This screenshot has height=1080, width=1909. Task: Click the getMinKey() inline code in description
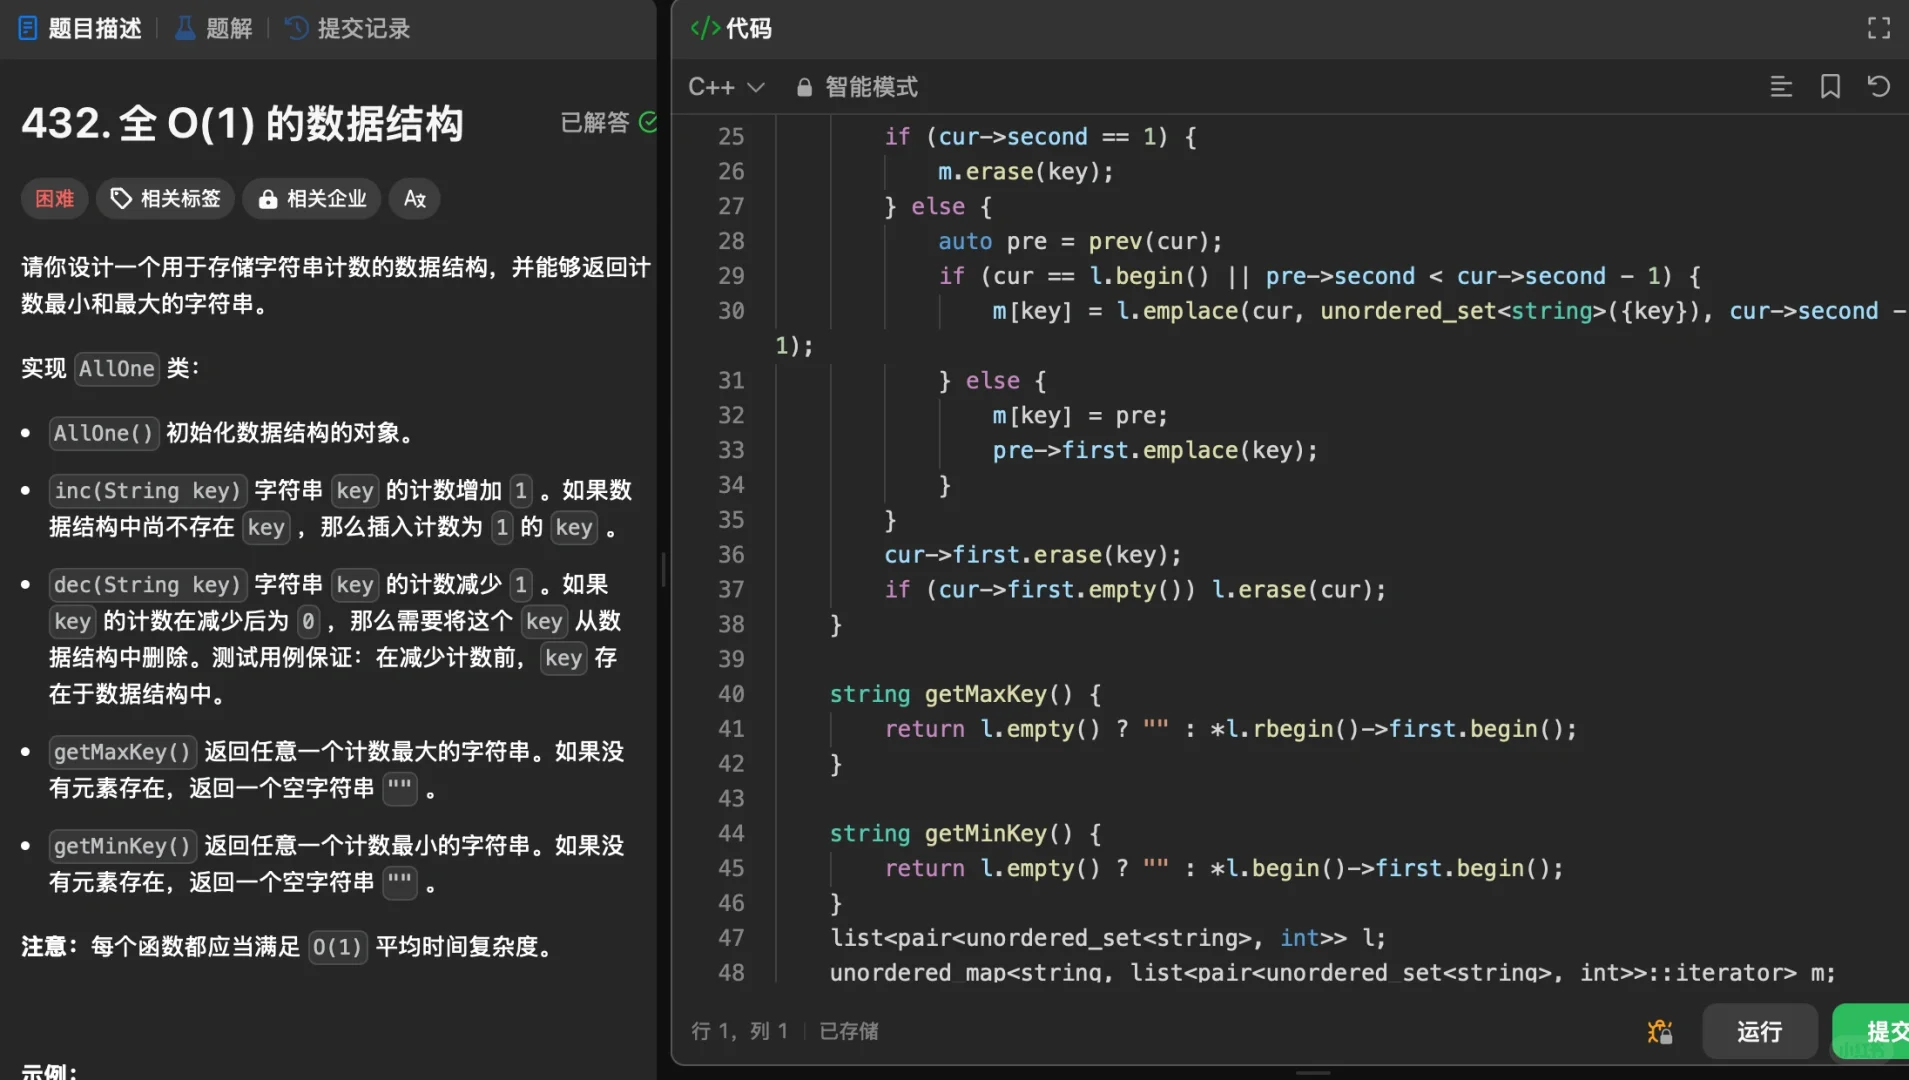coord(122,846)
